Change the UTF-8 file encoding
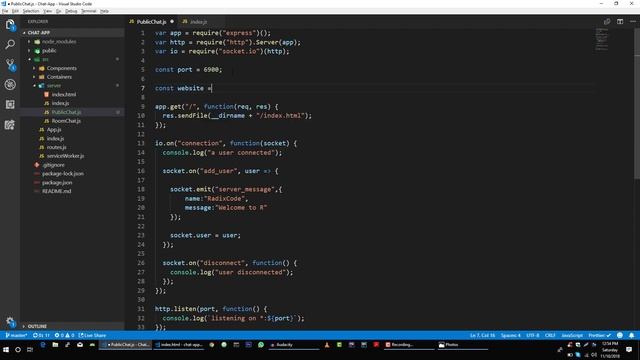This screenshot has width=640, height=360. pos(533,335)
